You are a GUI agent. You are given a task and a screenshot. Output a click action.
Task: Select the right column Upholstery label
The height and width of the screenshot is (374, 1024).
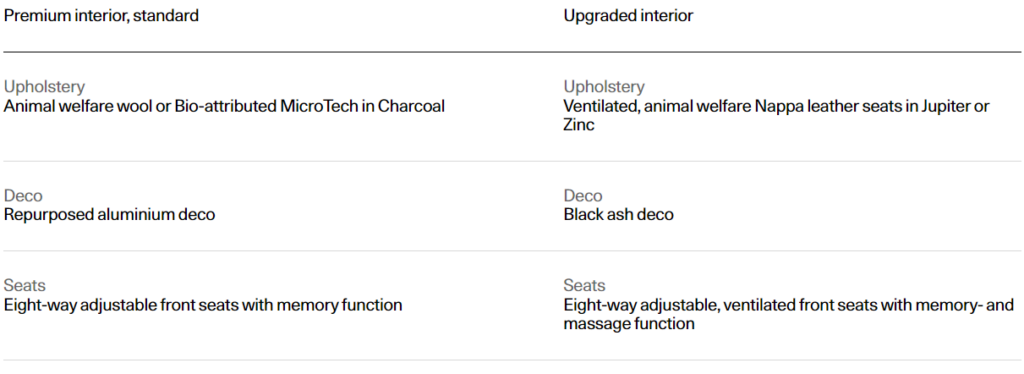pyautogui.click(x=604, y=87)
